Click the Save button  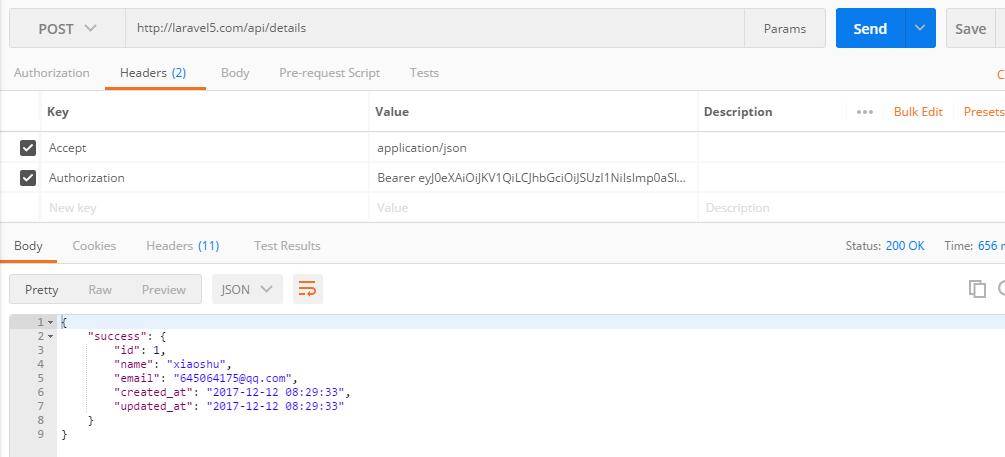pyautogui.click(x=970, y=28)
